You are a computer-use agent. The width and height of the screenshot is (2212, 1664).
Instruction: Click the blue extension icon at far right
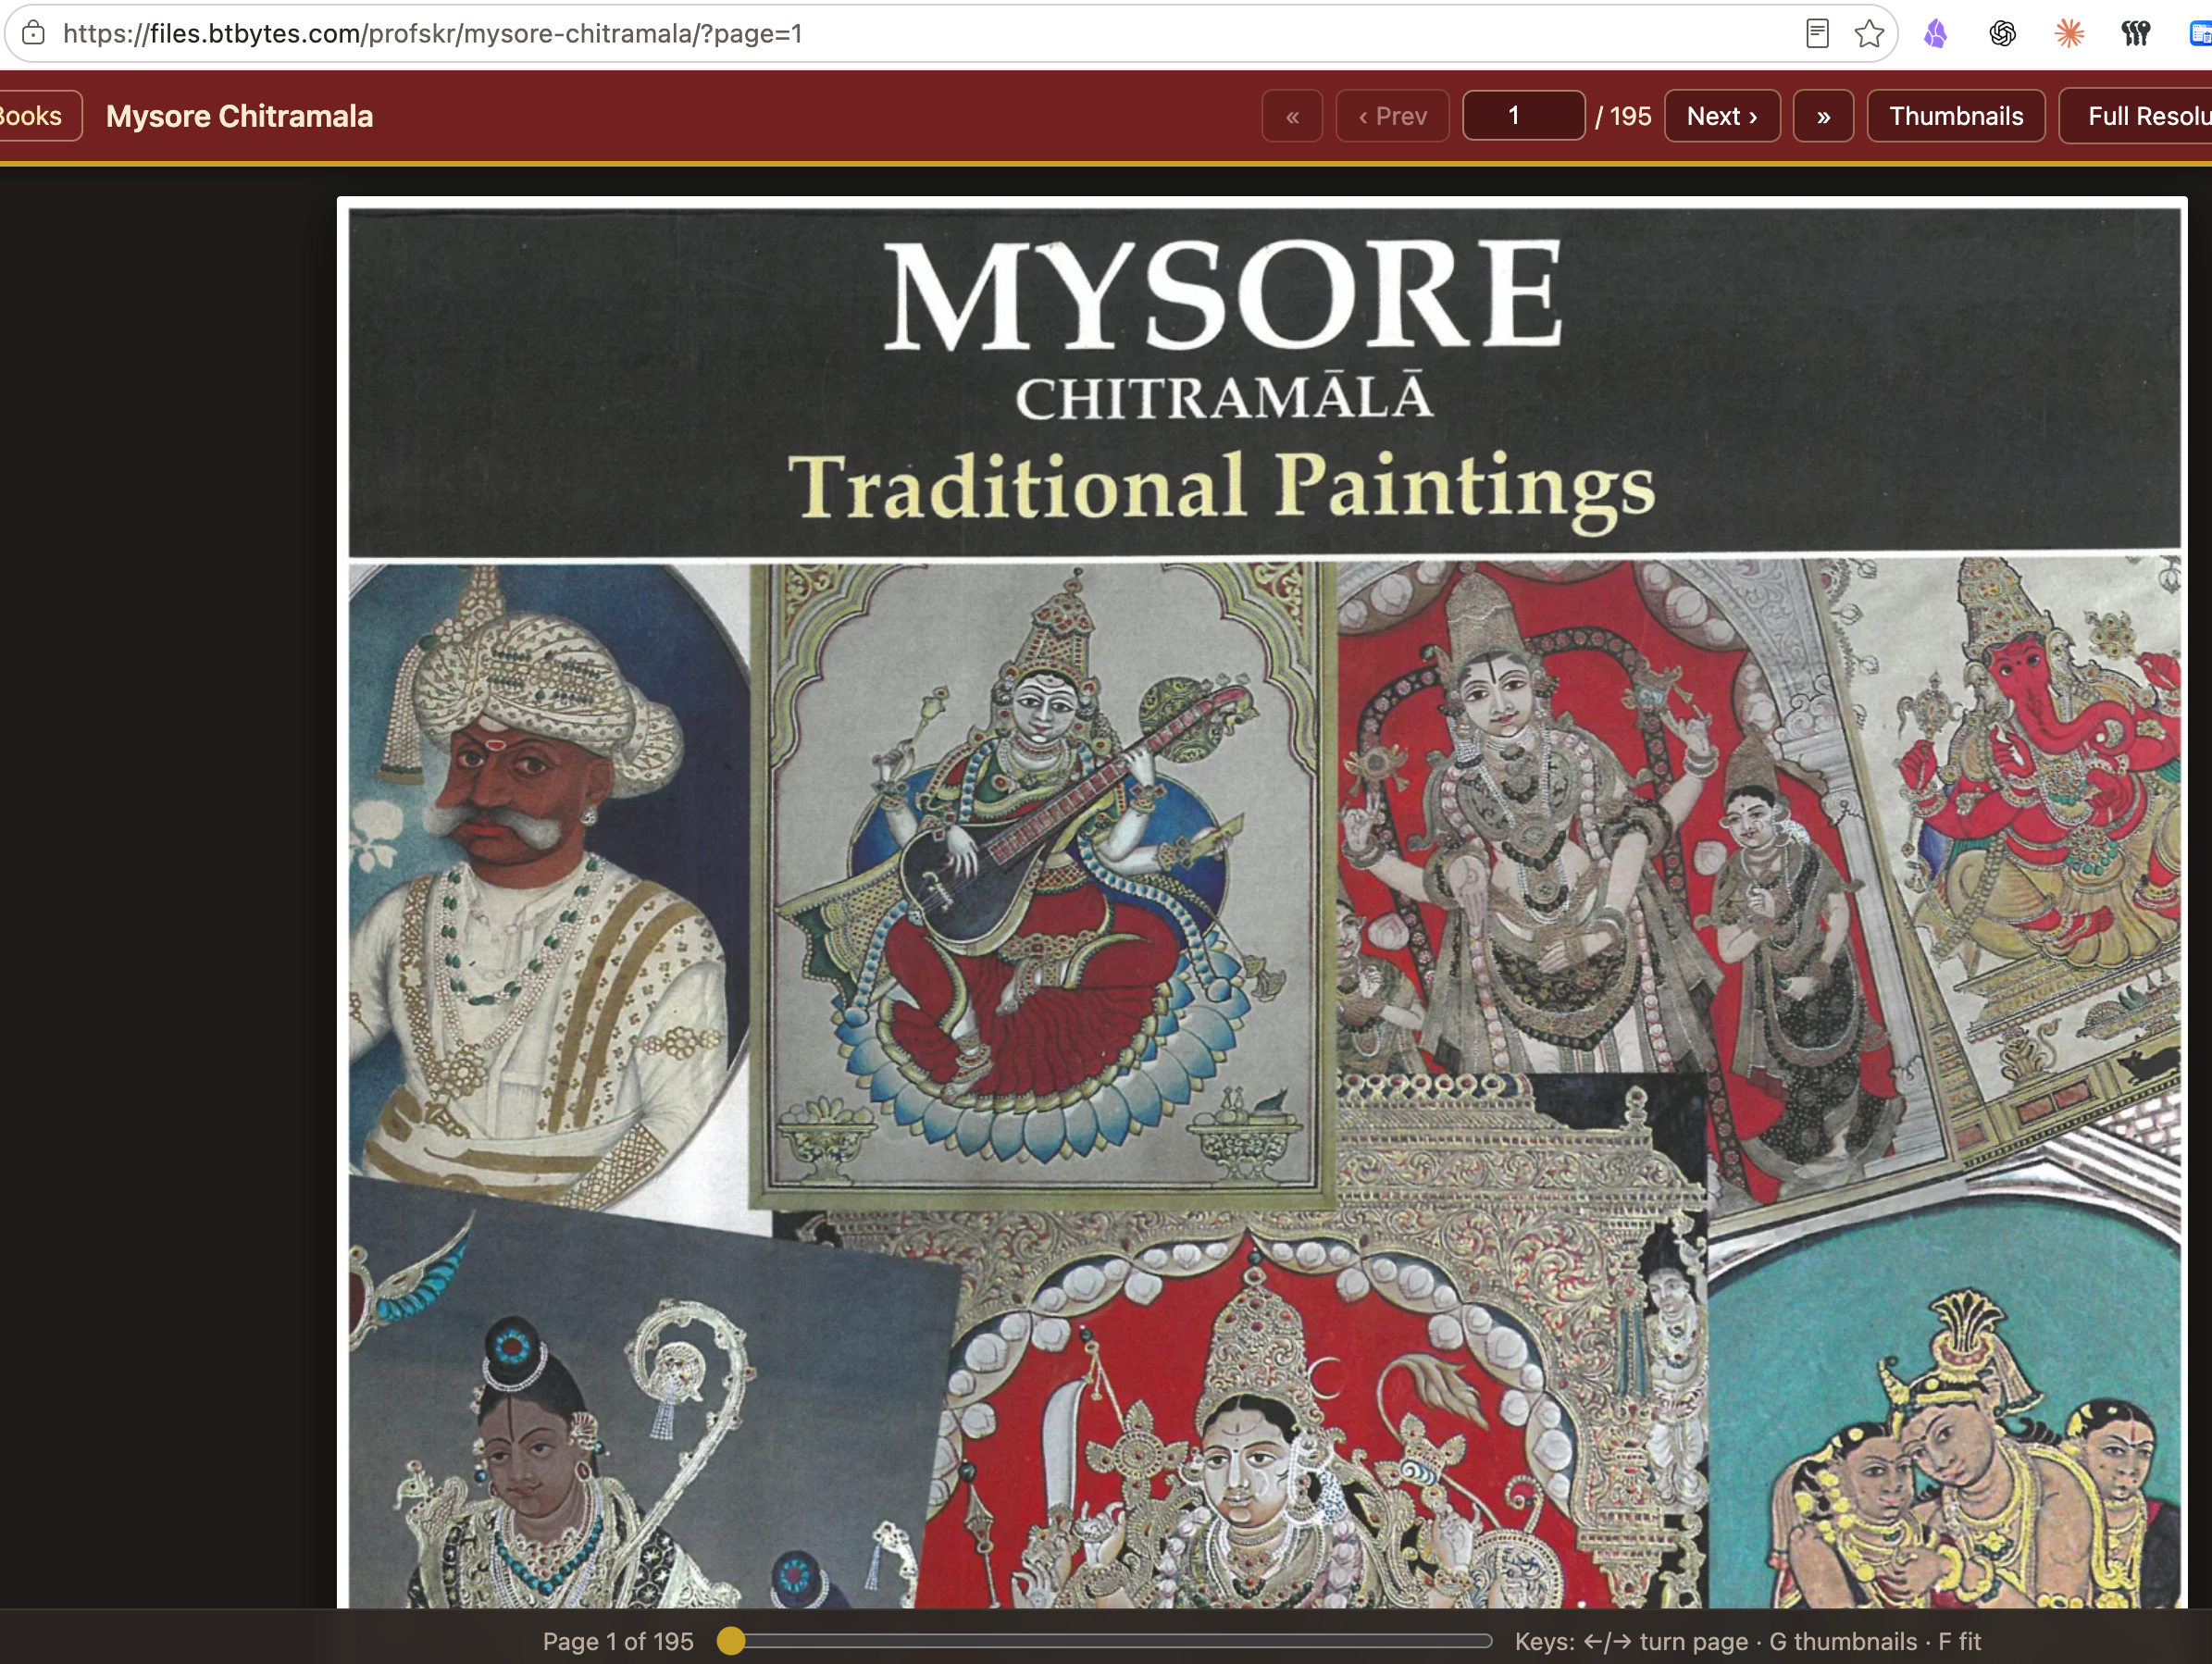tap(2200, 34)
